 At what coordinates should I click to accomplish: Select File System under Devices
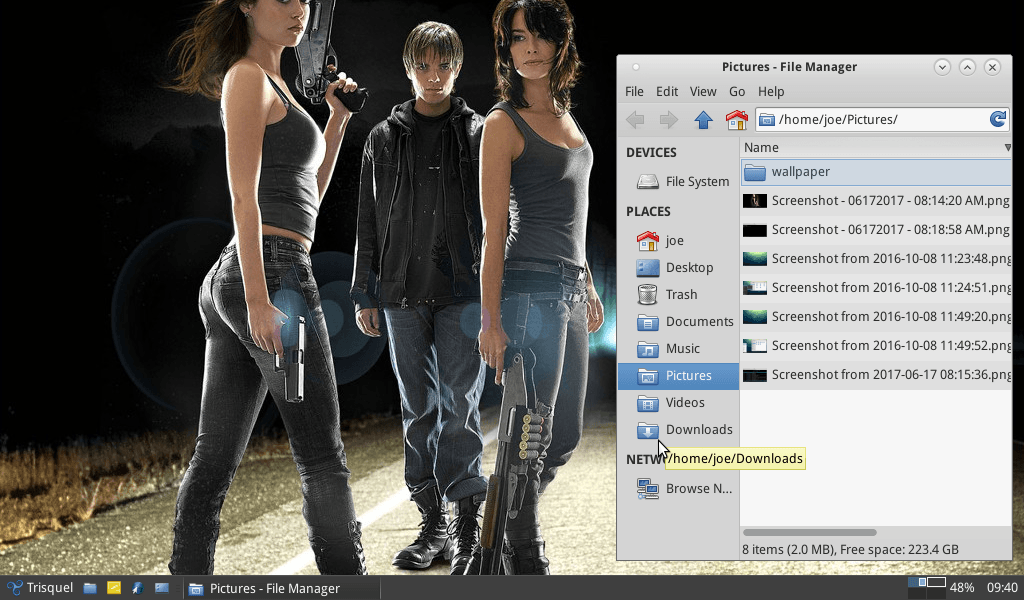(x=679, y=182)
